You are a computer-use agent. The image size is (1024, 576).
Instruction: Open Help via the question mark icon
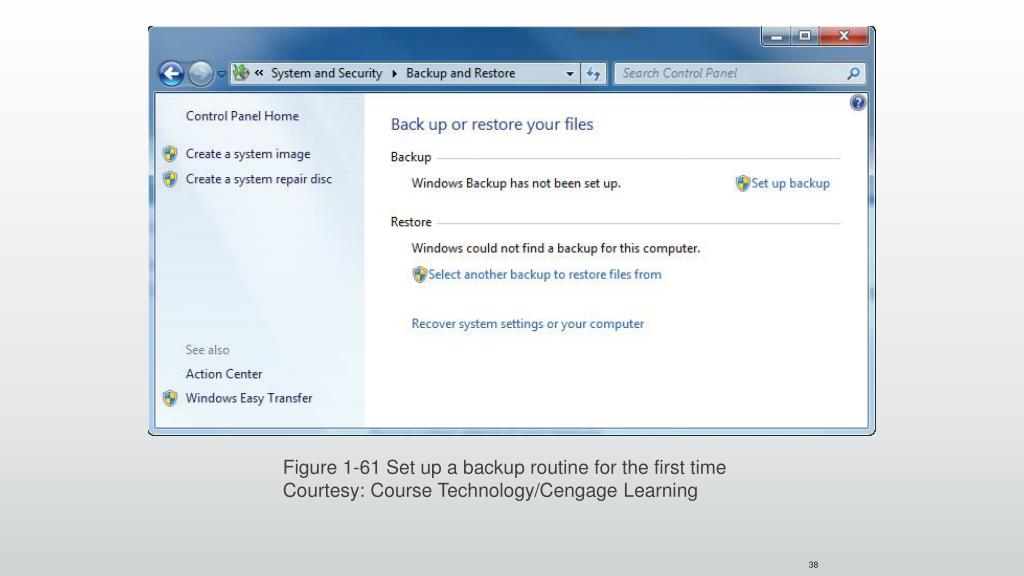[857, 103]
